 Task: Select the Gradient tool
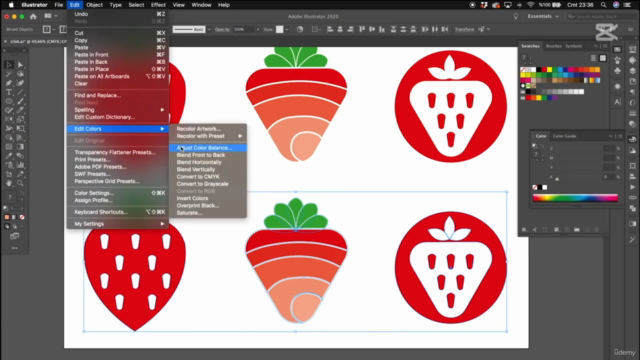(x=20, y=147)
